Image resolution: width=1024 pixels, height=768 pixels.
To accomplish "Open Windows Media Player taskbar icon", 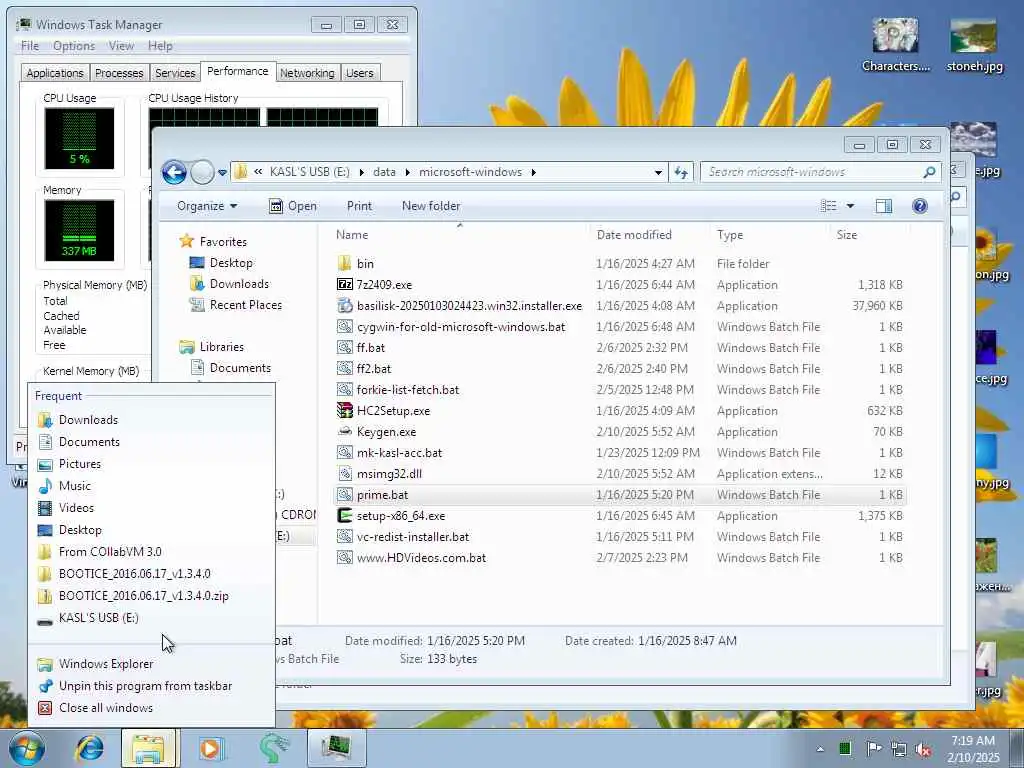I will tap(211, 748).
